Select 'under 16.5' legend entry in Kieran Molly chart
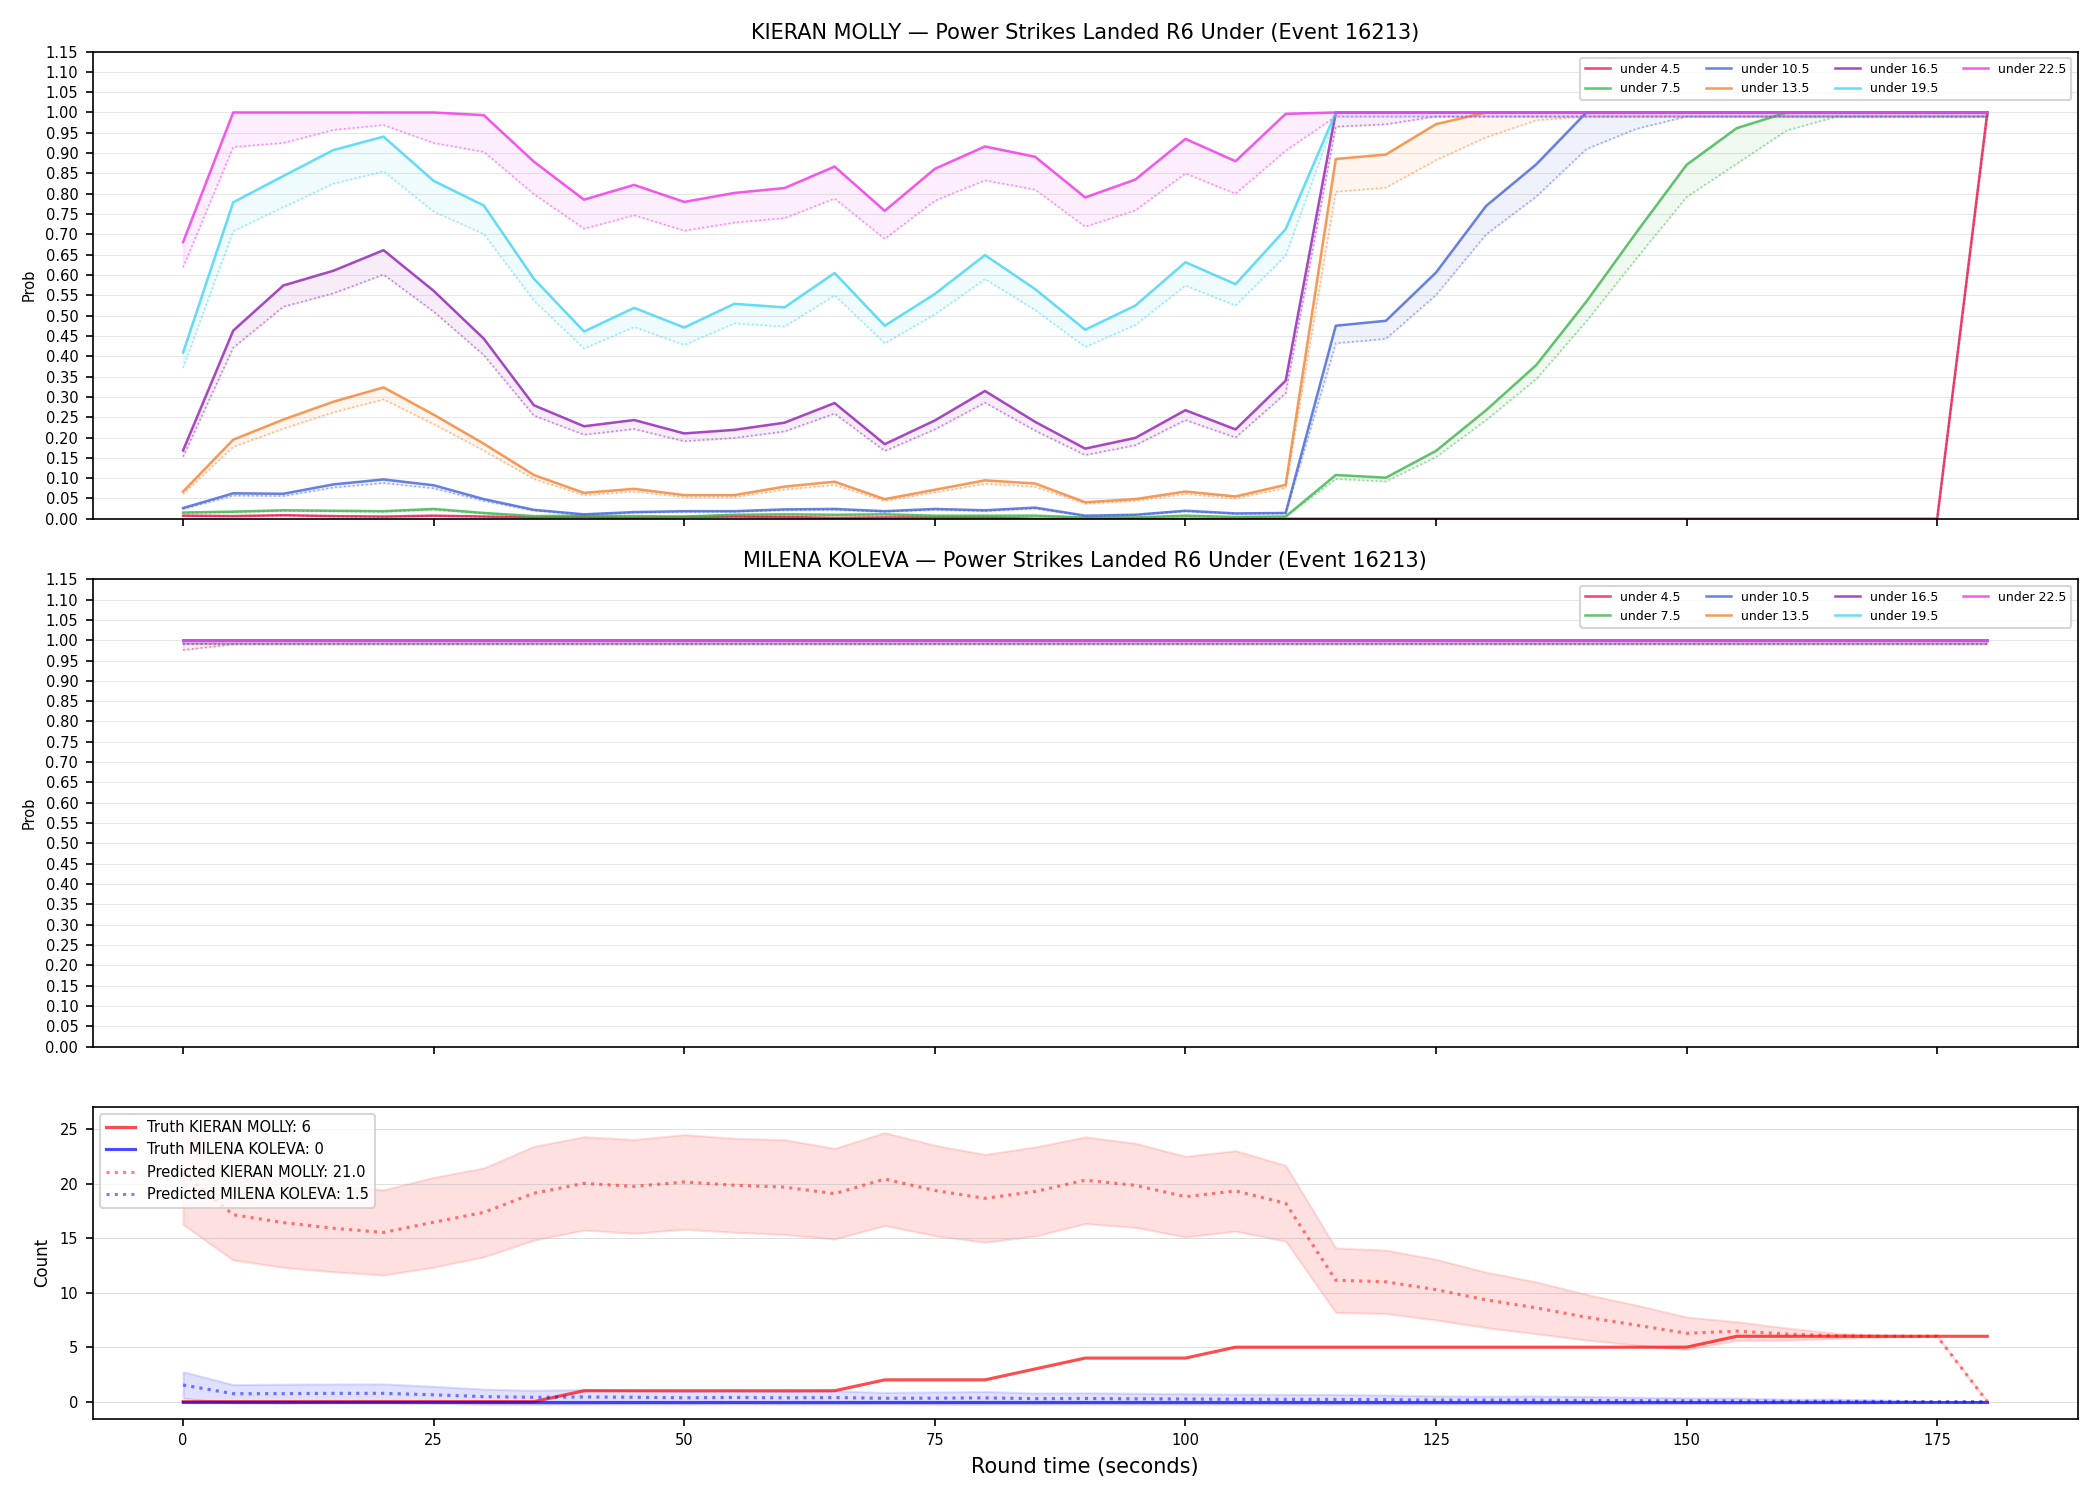This screenshot has width=2100, height=1500. (x=1887, y=69)
